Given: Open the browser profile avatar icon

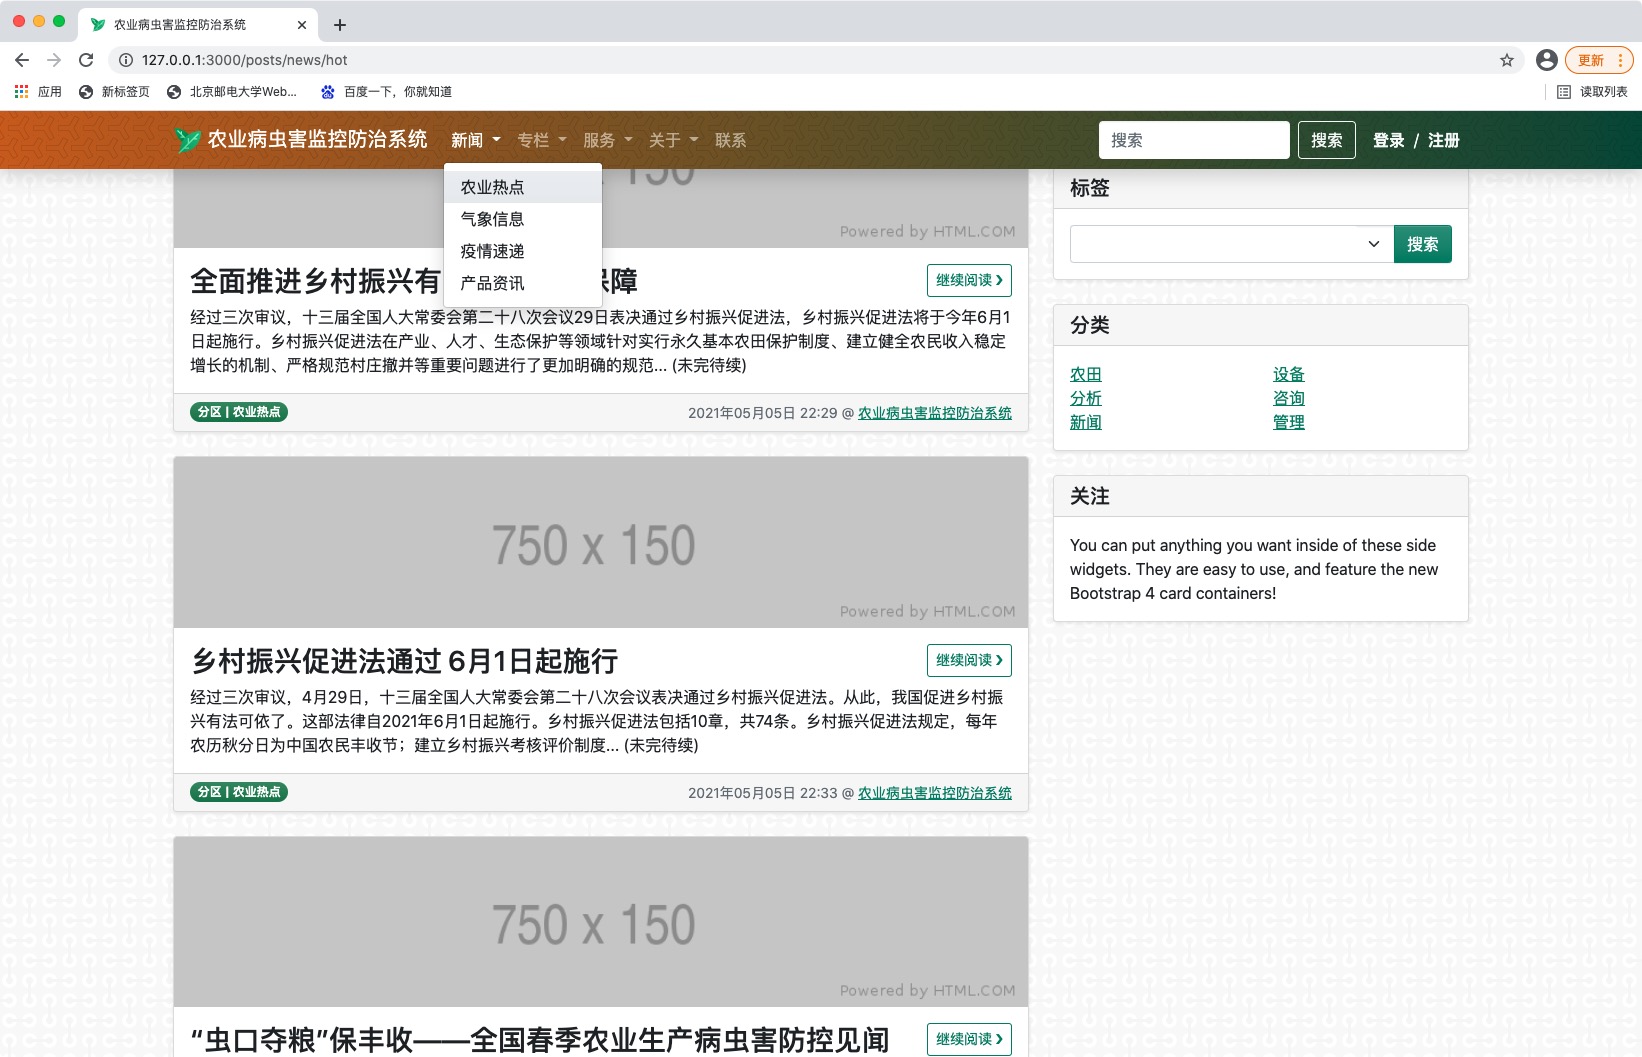Looking at the screenshot, I should point(1546,60).
